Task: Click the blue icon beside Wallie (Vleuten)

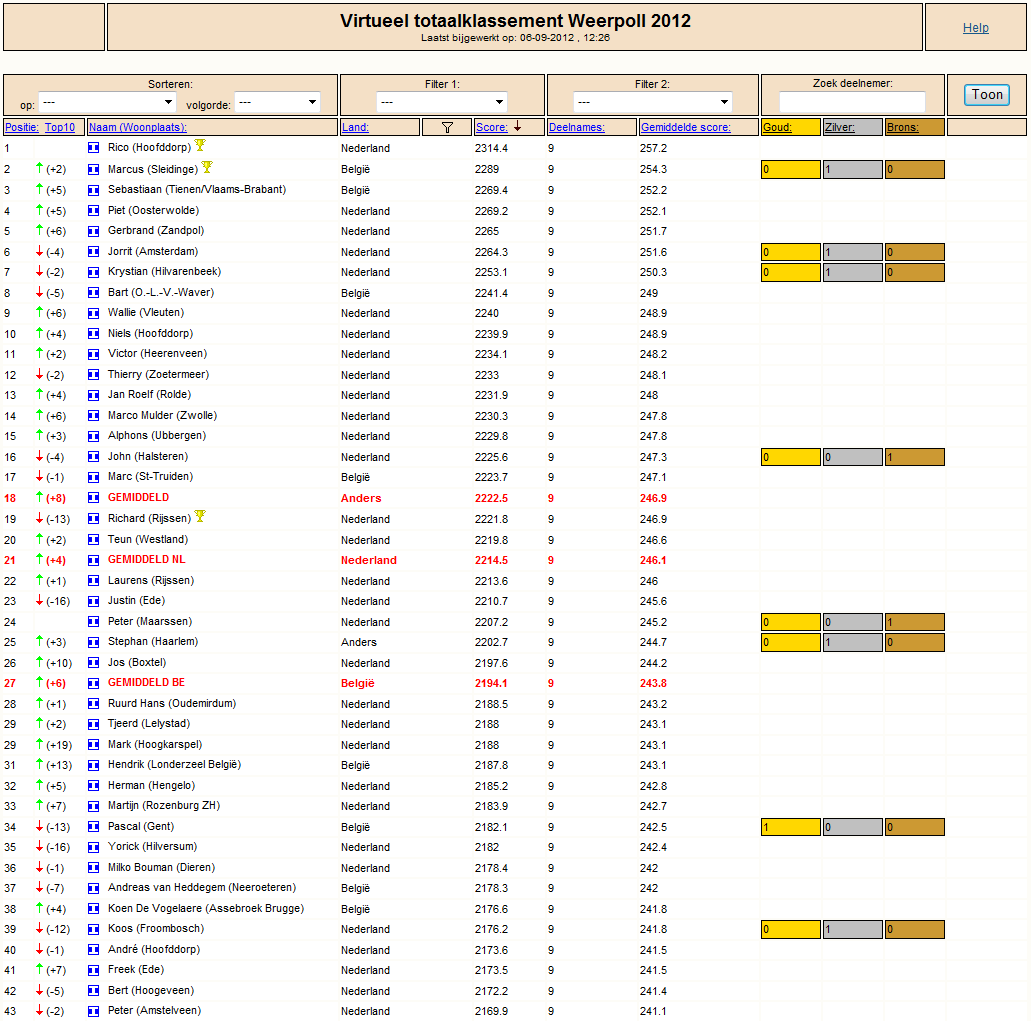Action: (x=93, y=313)
